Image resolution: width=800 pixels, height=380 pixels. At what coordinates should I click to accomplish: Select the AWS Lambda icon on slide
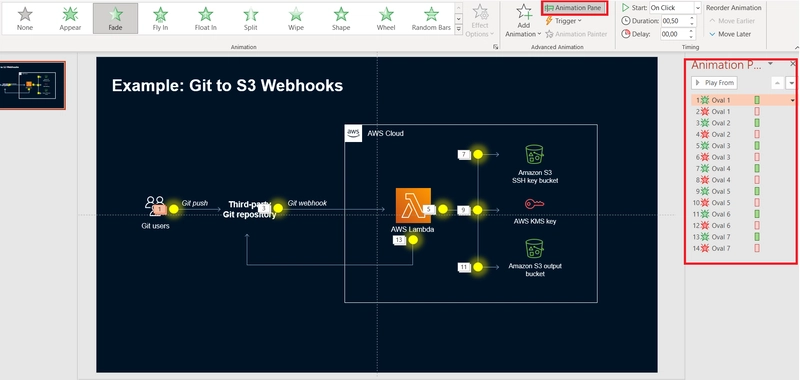pos(413,206)
